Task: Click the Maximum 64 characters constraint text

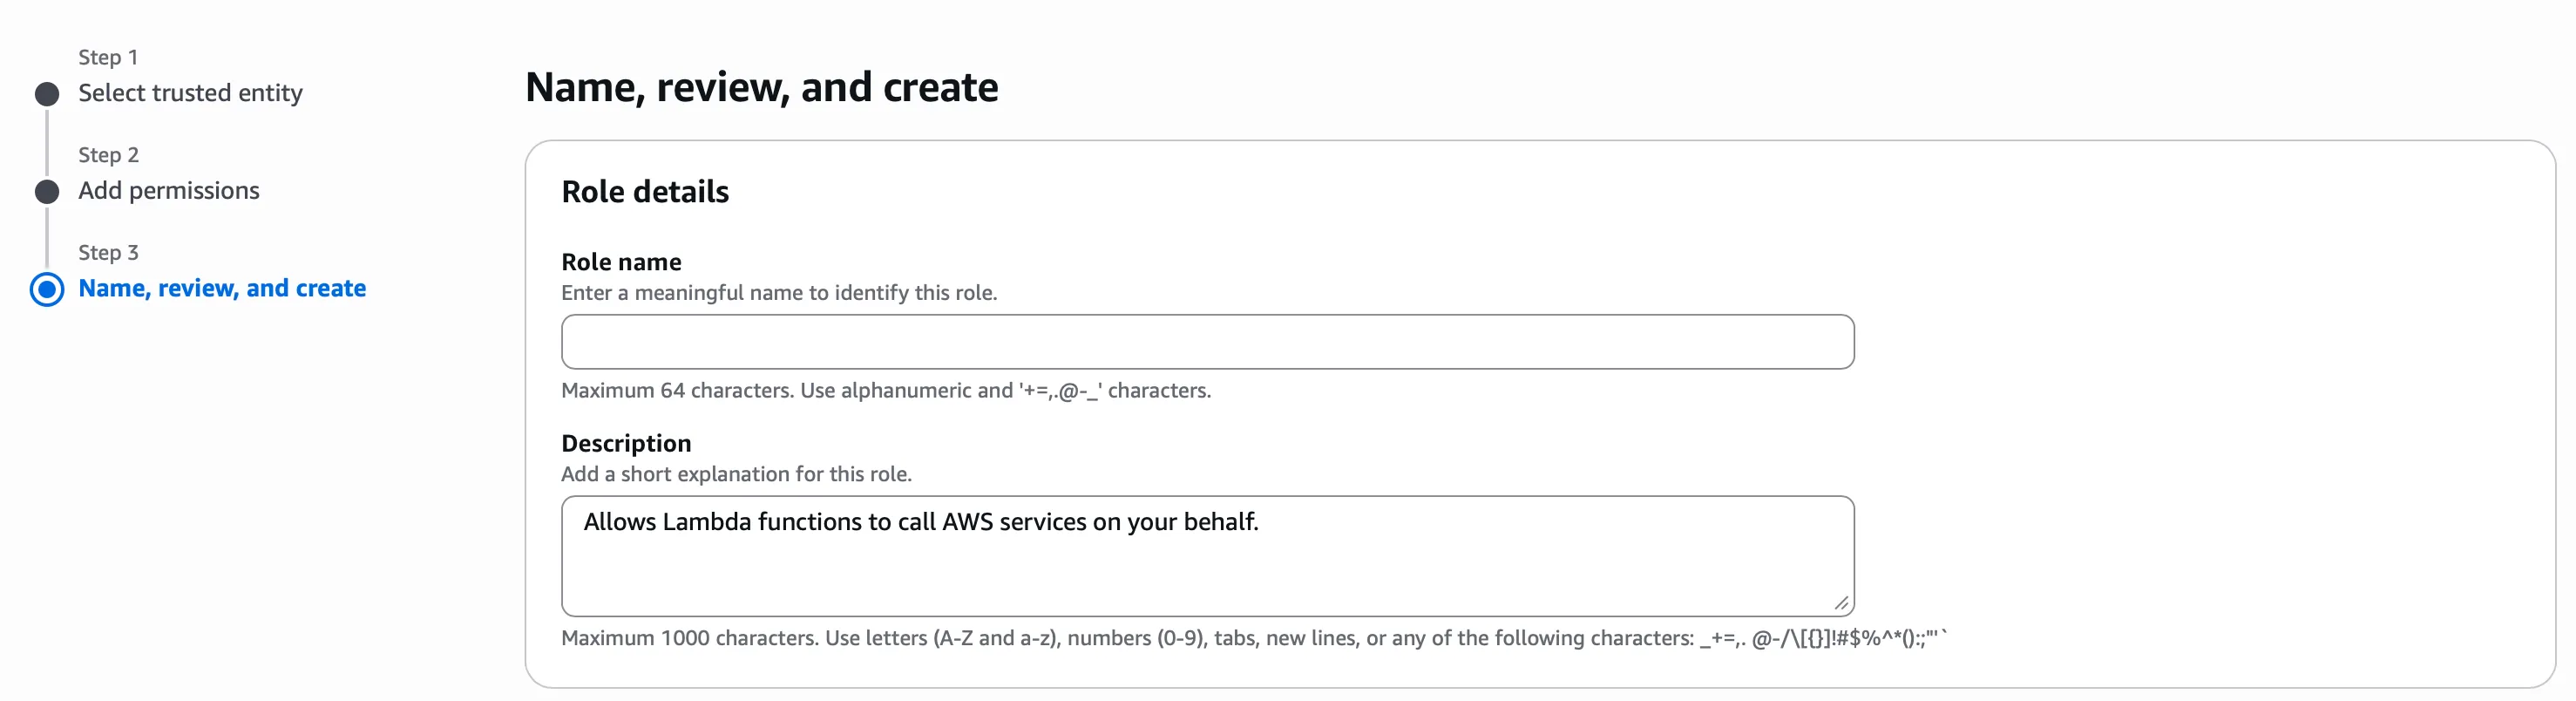Action: tap(885, 391)
